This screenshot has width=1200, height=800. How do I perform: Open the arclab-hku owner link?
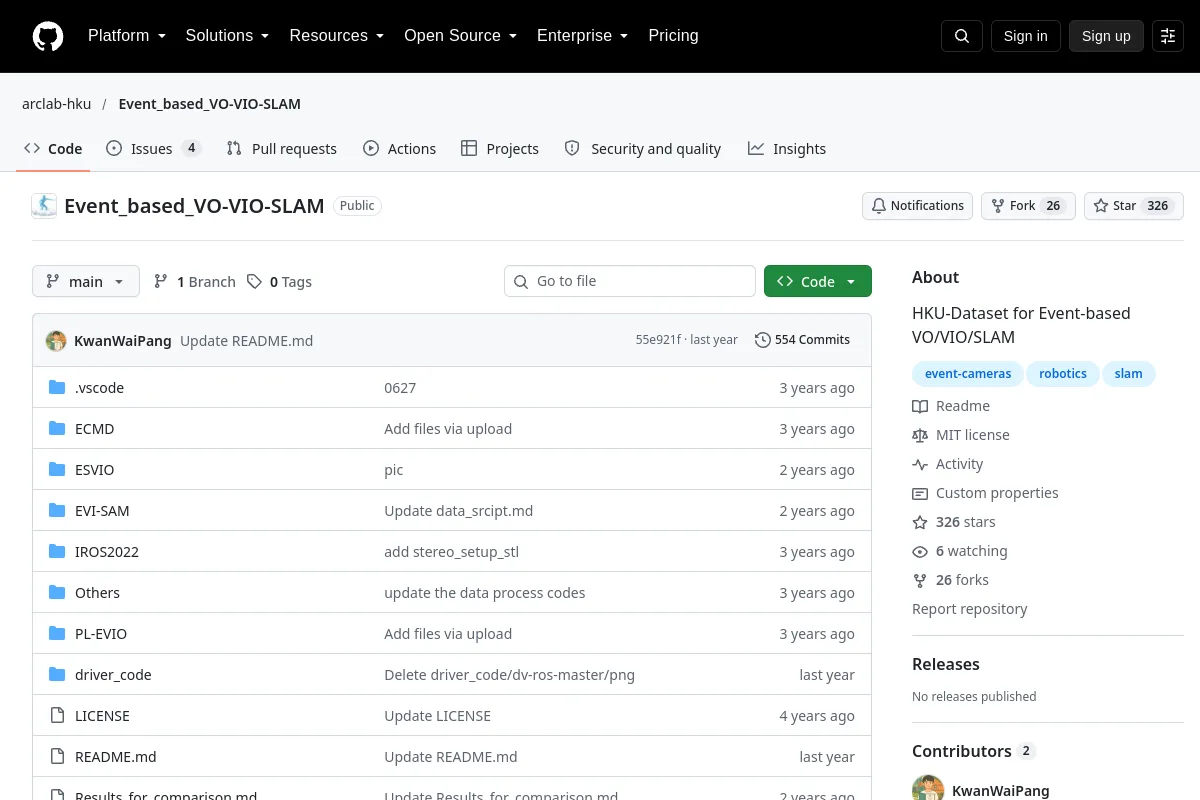click(57, 104)
